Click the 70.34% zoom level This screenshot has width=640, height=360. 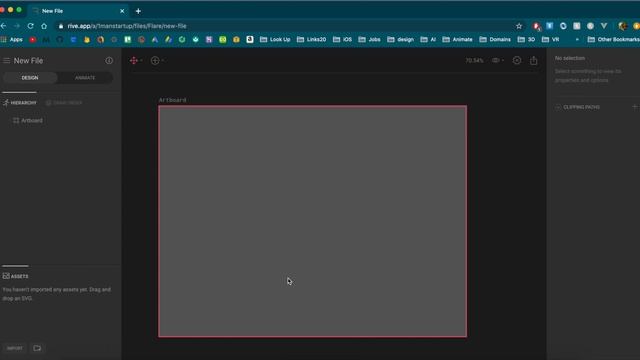coord(474,60)
